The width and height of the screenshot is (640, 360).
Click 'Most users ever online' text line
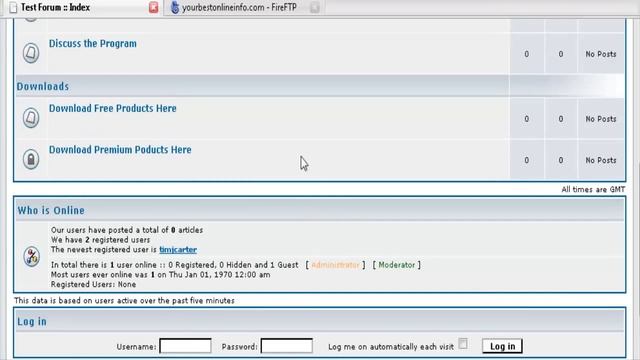160,275
